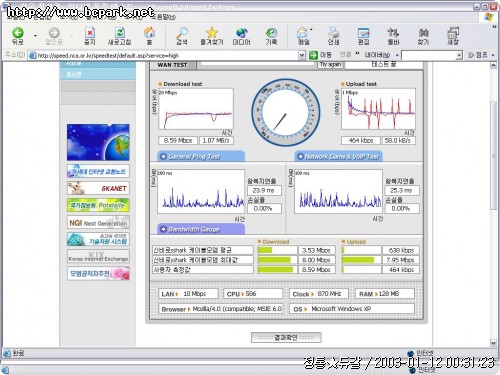Click the Links toolbar label

[x=345, y=55]
